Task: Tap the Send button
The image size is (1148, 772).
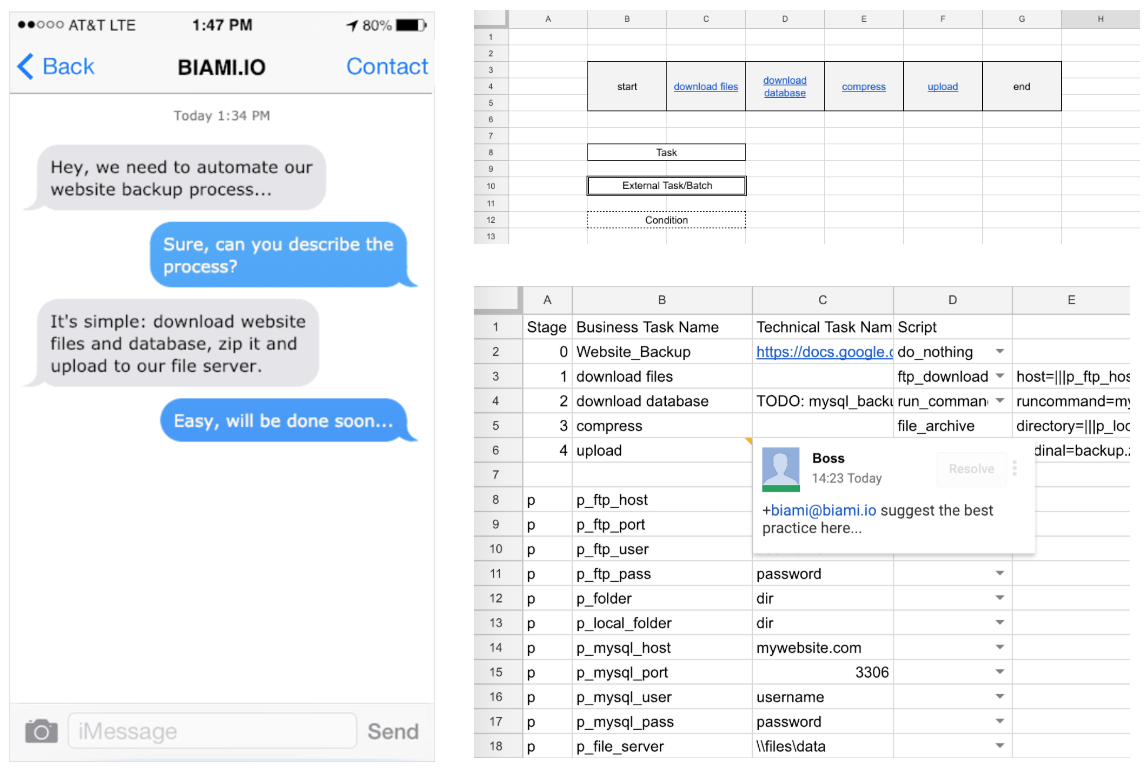Action: [x=392, y=731]
